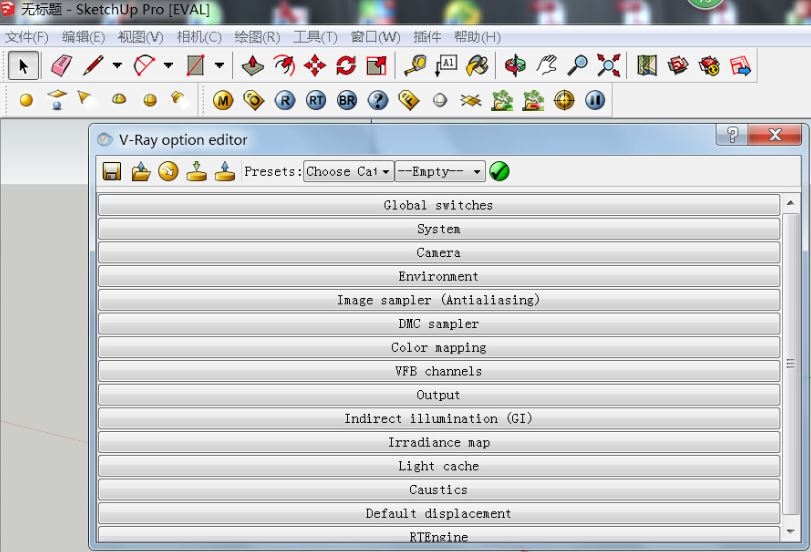This screenshot has height=552, width=811.
Task: Open the 相机(C) menu
Action: [x=199, y=37]
